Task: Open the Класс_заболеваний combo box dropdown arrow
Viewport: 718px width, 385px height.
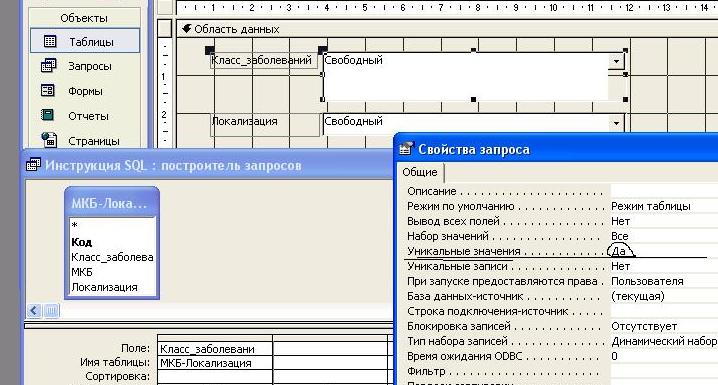Action: [616, 61]
